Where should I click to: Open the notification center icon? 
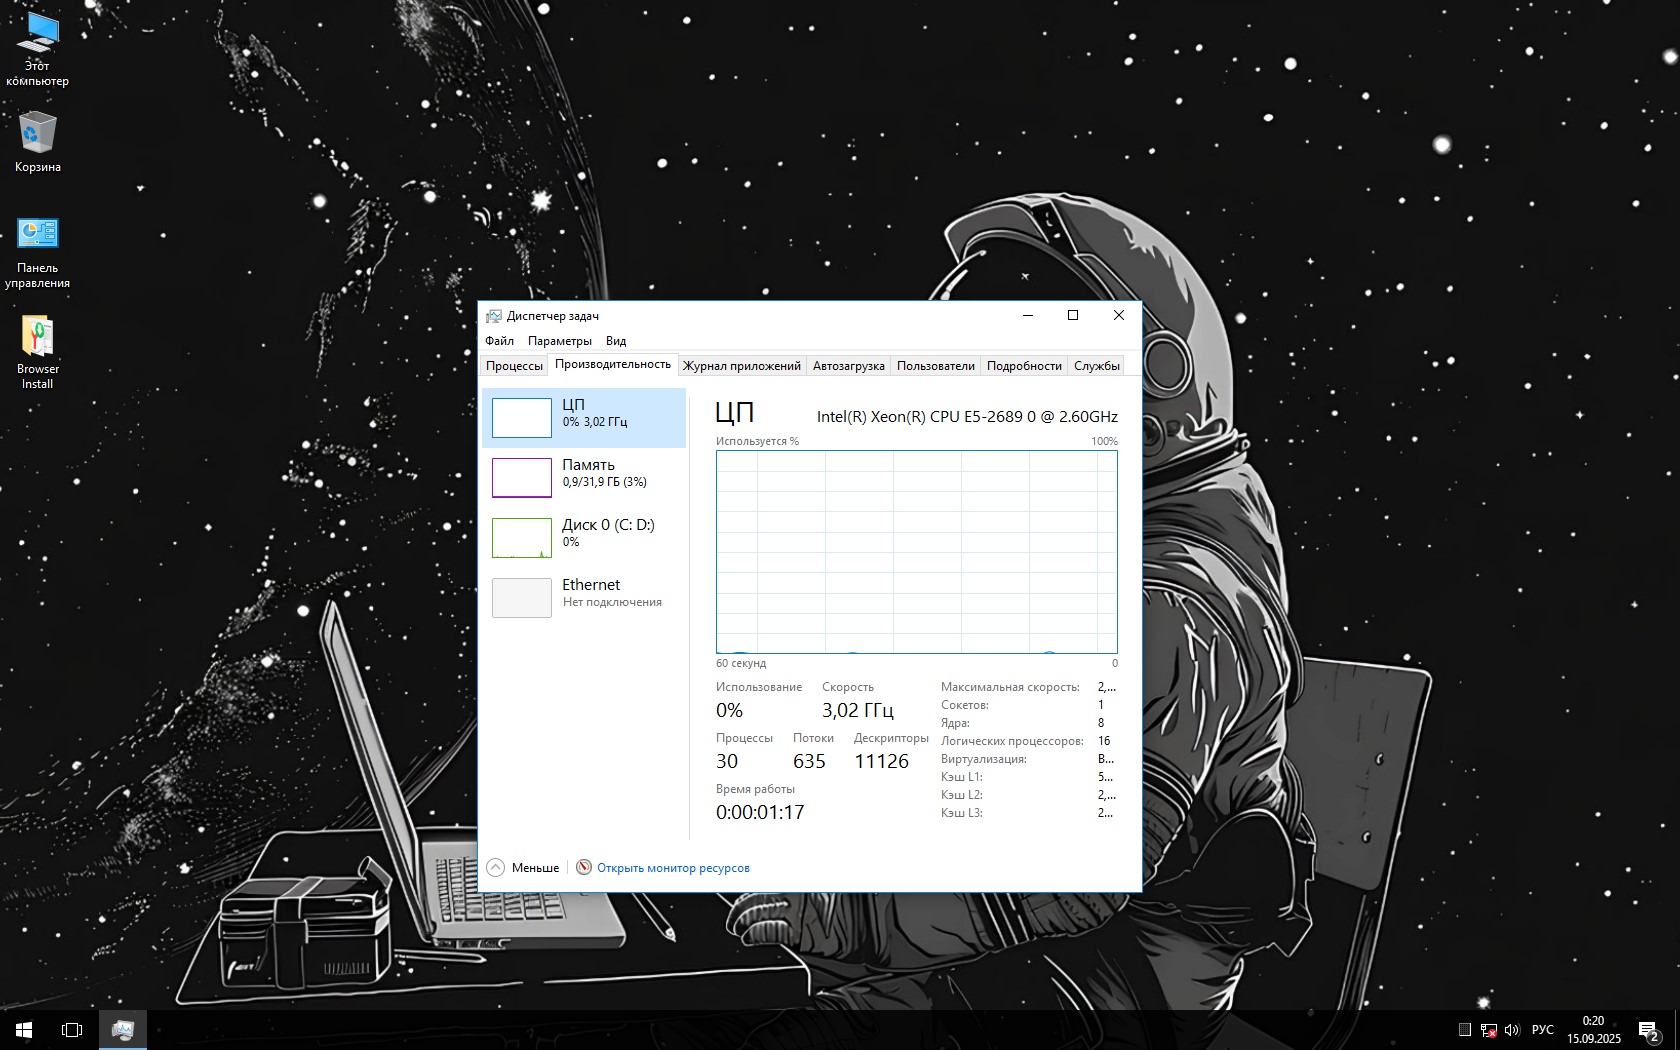(x=1648, y=1029)
